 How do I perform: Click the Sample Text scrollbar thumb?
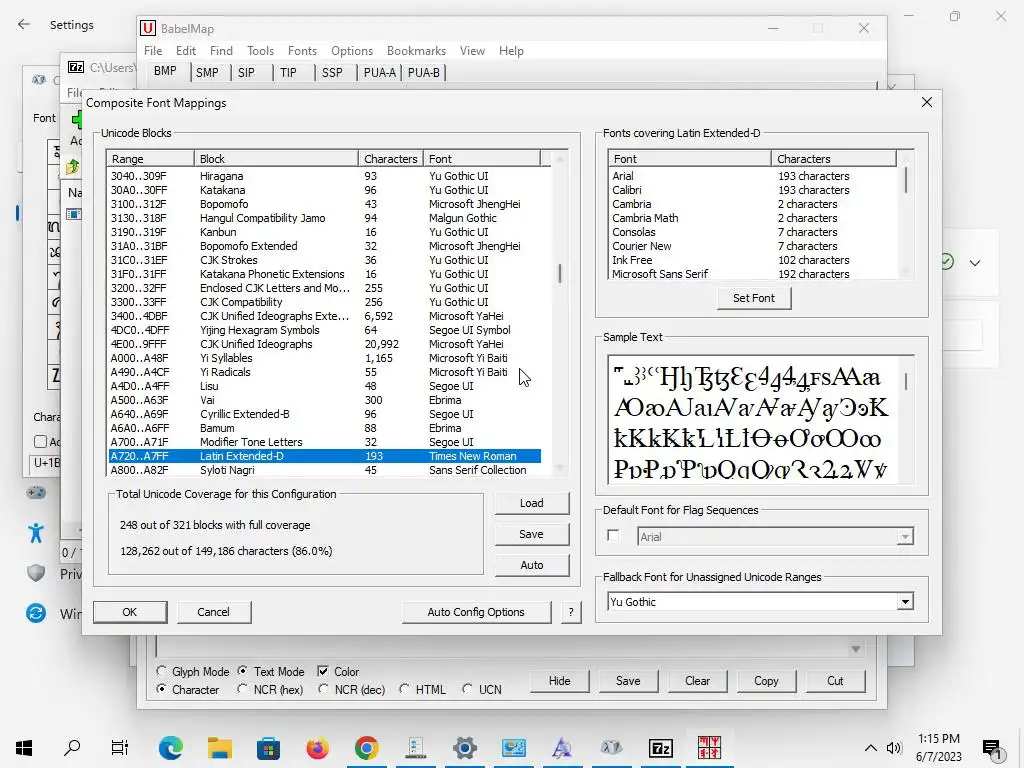(x=906, y=381)
